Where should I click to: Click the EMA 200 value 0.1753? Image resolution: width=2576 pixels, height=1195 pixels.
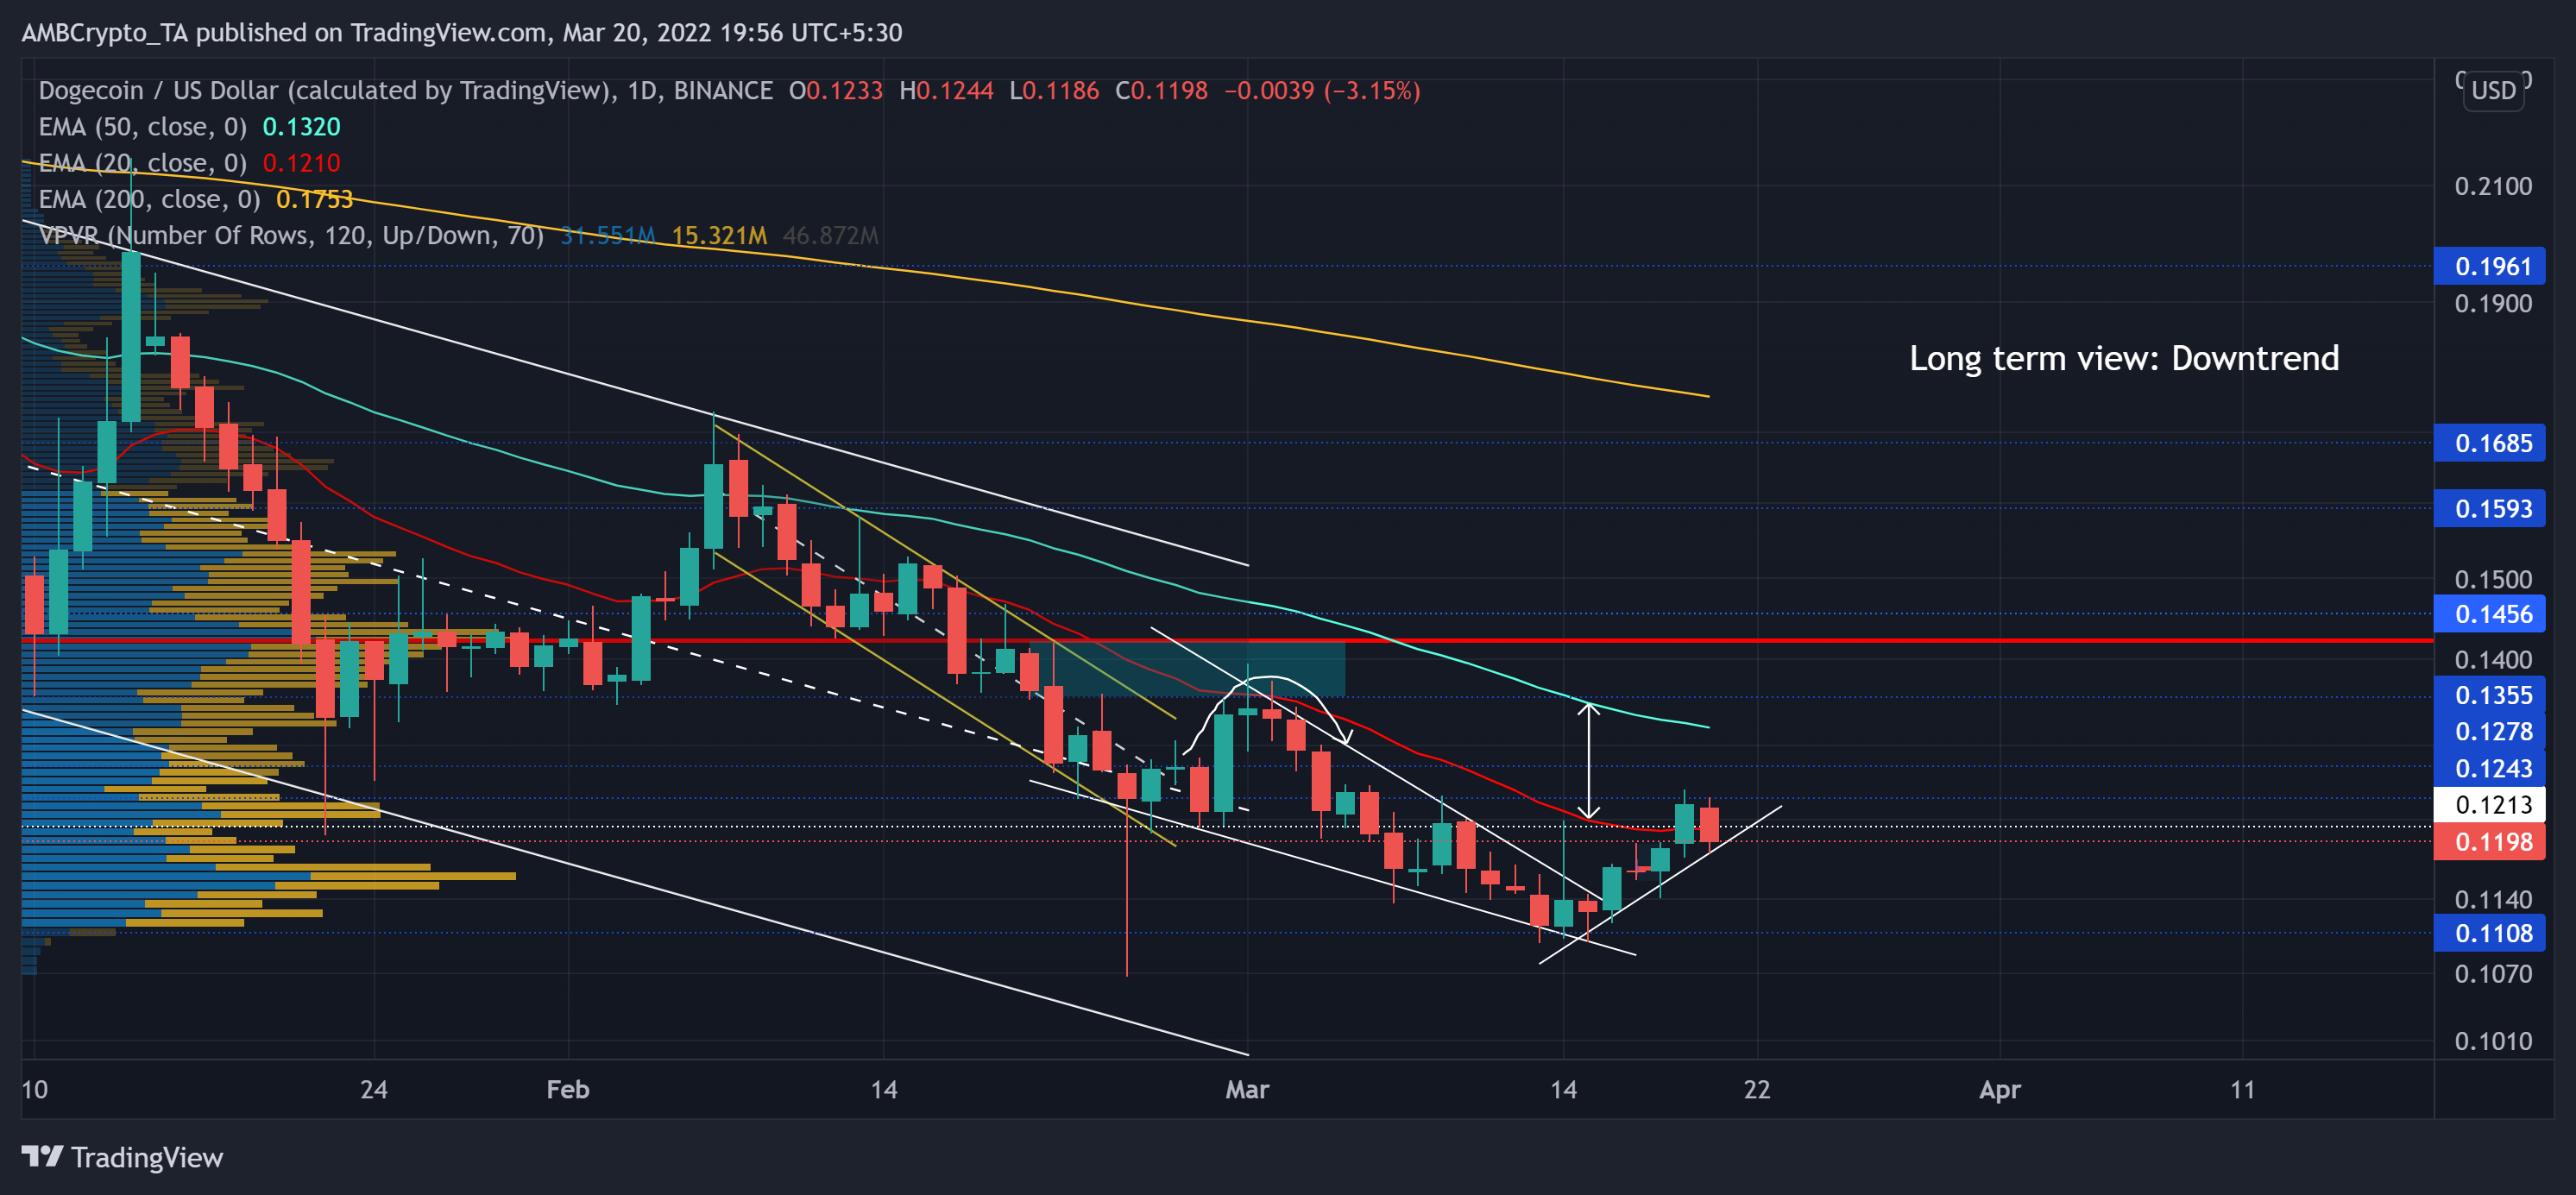(x=315, y=199)
